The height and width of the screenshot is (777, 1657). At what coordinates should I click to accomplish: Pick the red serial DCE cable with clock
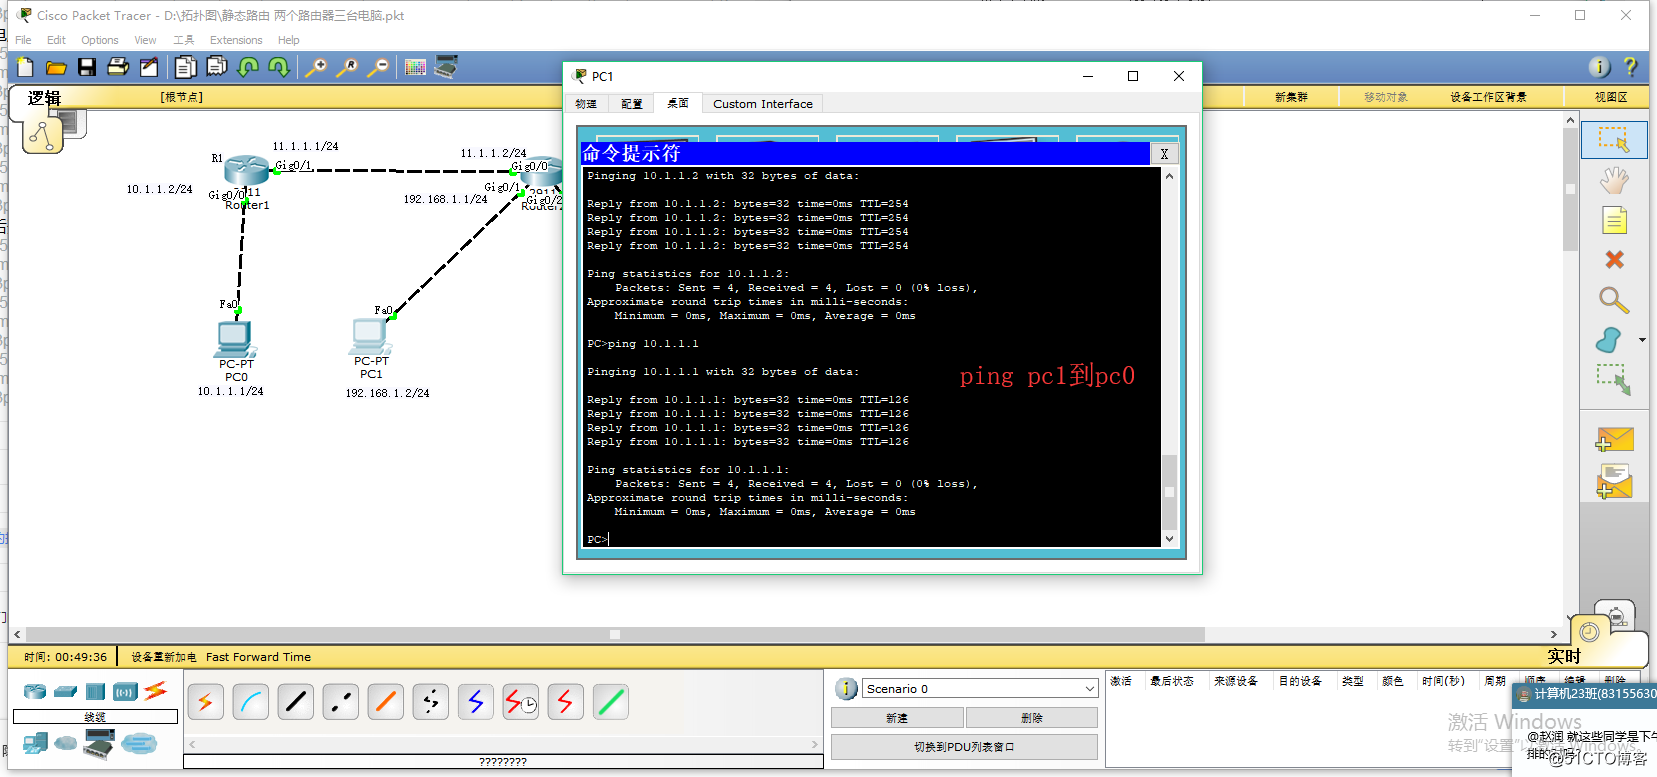tap(521, 702)
